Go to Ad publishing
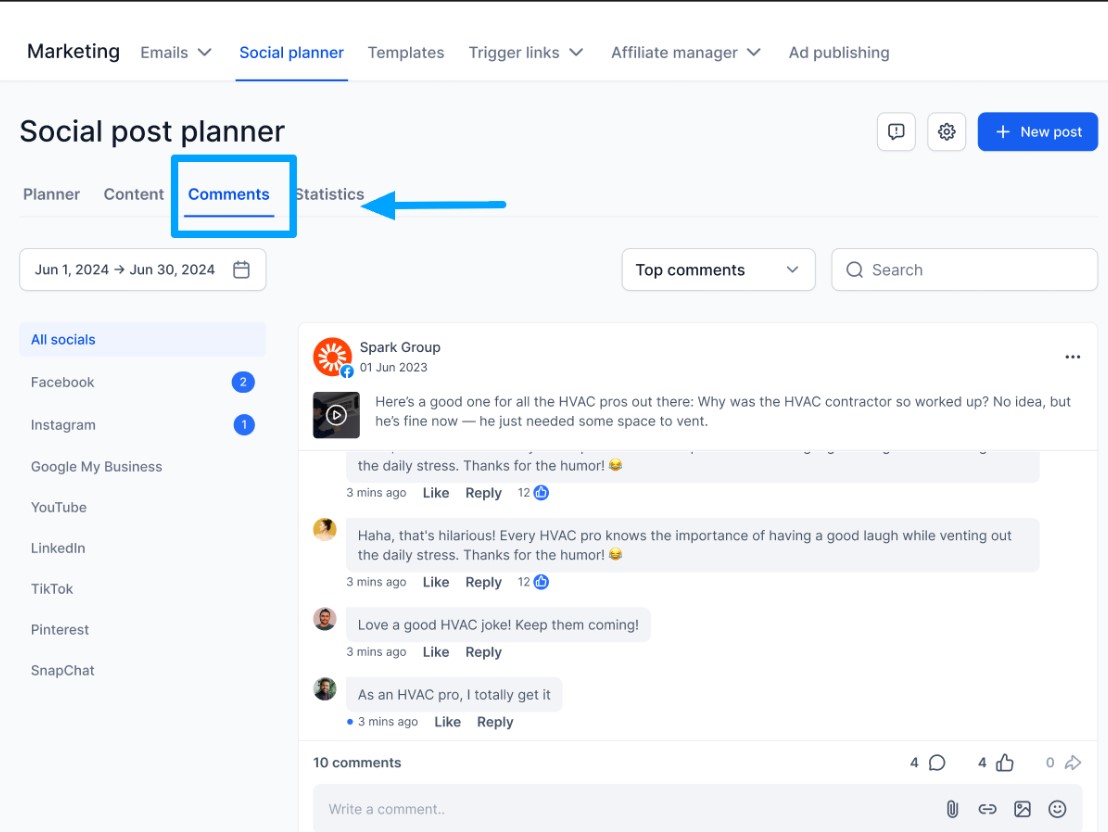The width and height of the screenshot is (1108, 832). [x=839, y=52]
